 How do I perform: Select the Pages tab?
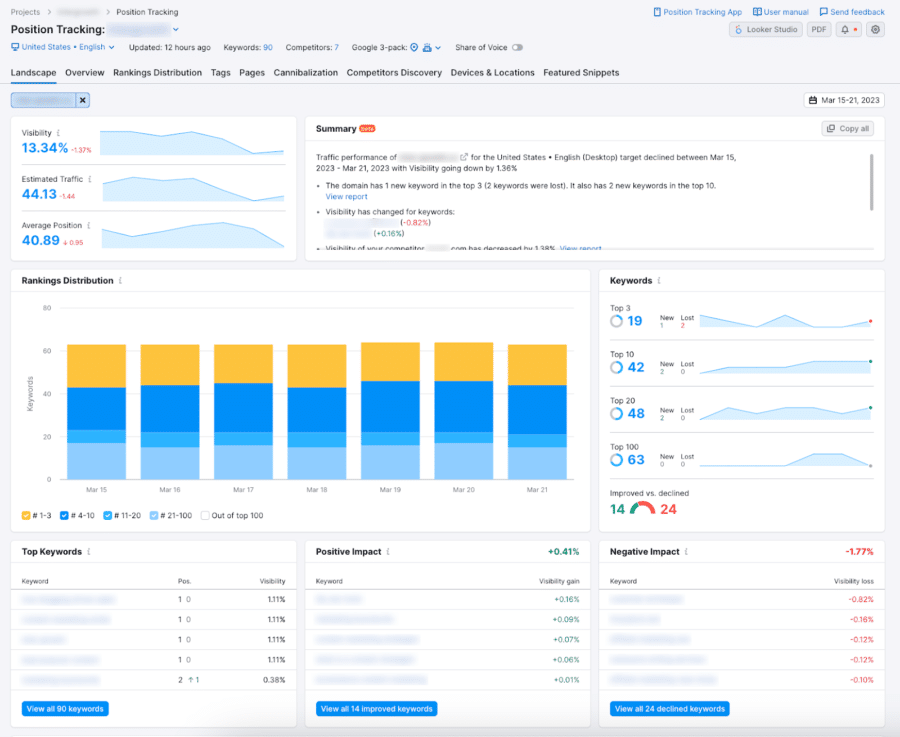[x=252, y=73]
